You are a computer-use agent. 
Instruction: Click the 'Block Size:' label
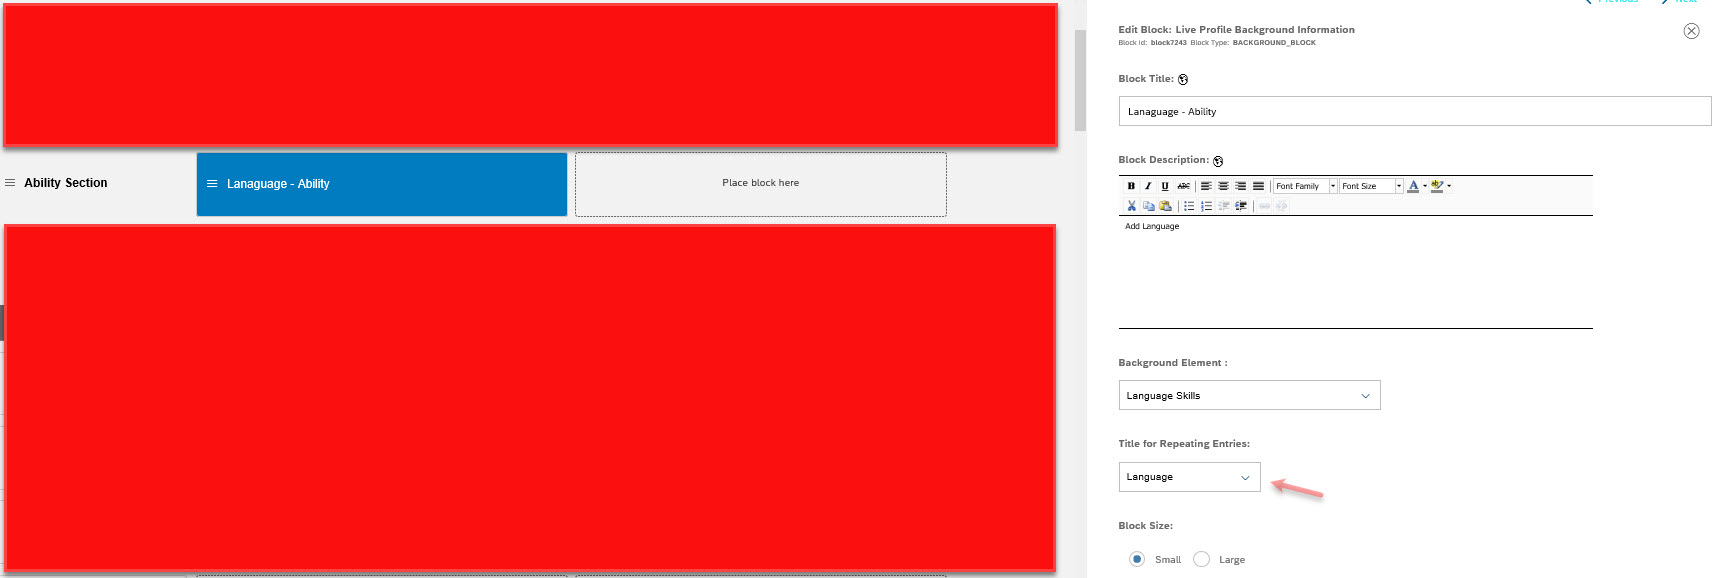click(1145, 526)
